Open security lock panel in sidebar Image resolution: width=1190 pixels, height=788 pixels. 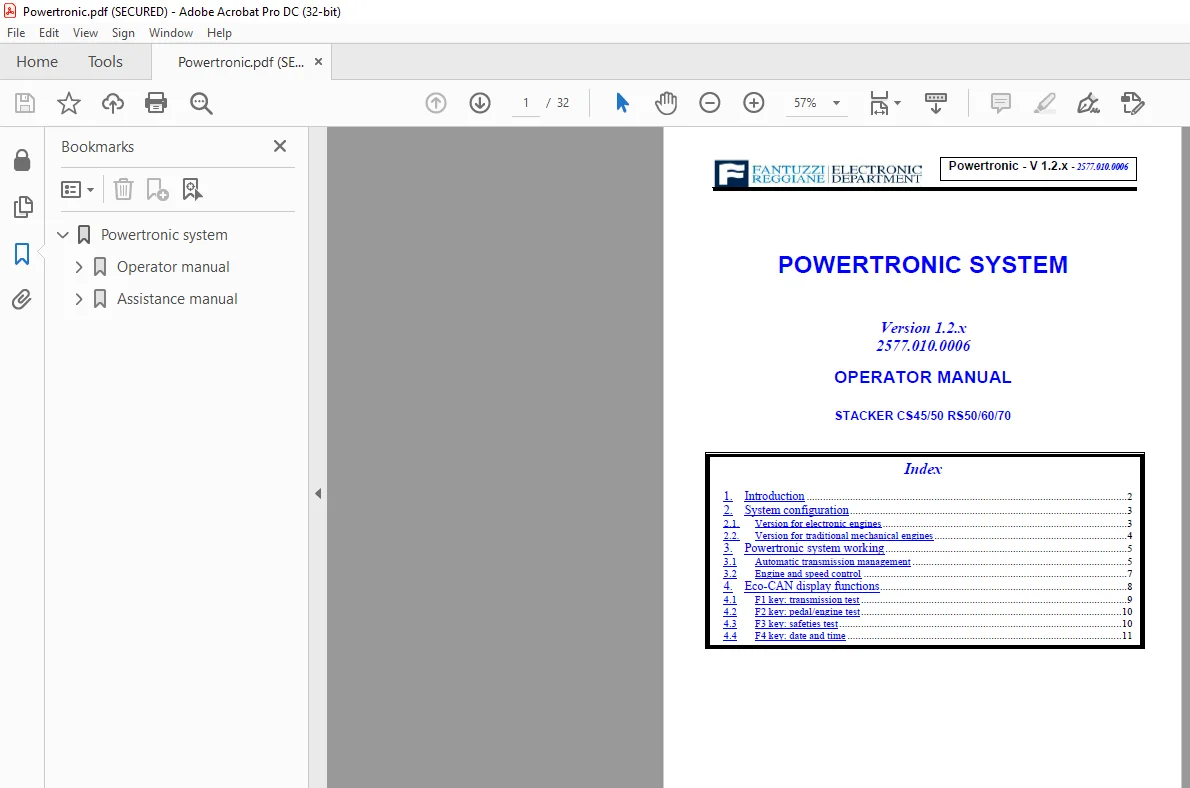point(22,160)
